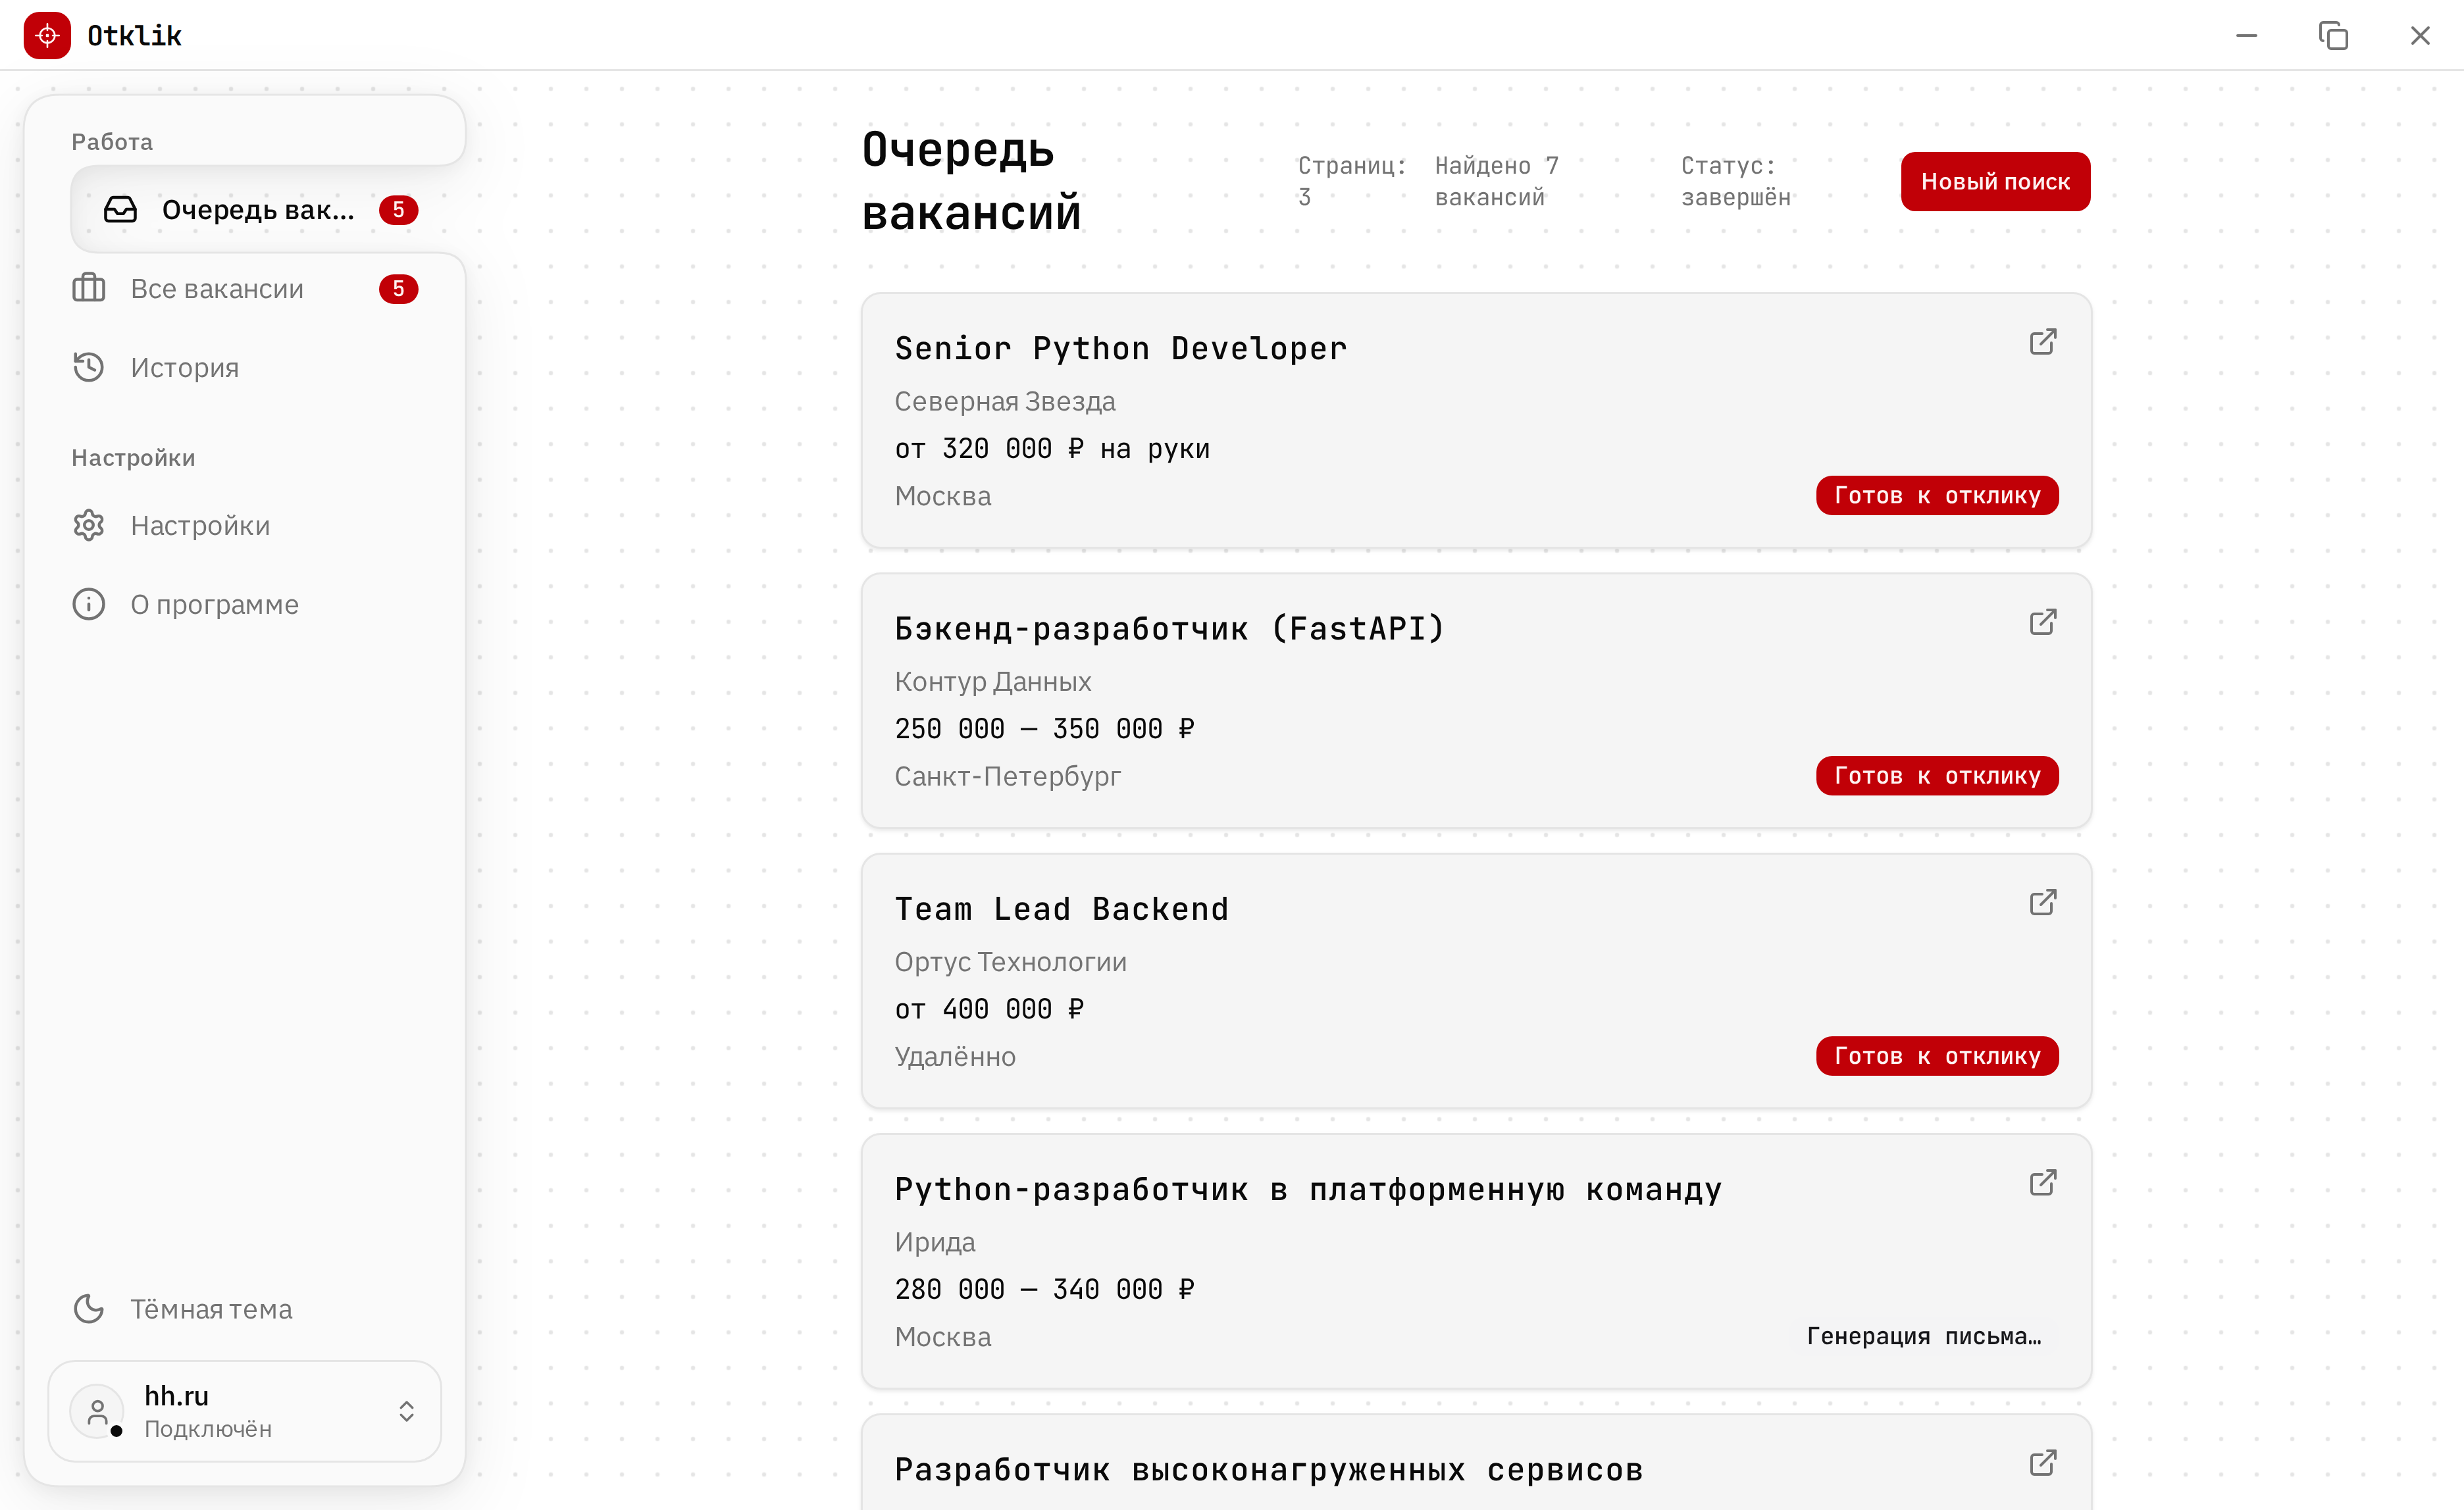The image size is (2464, 1510).
Task: Click the Санкт-Петербург location text
Action: click(1007, 776)
